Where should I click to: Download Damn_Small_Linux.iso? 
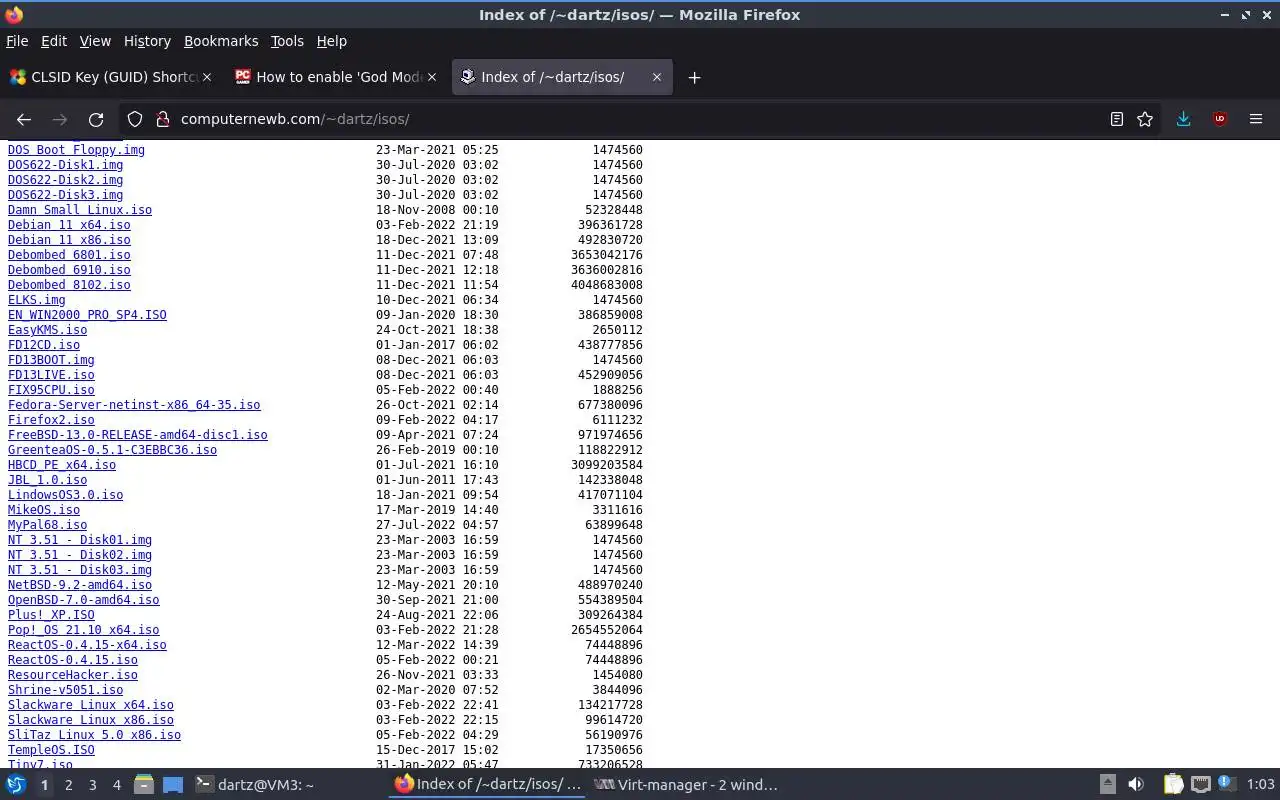(80, 210)
